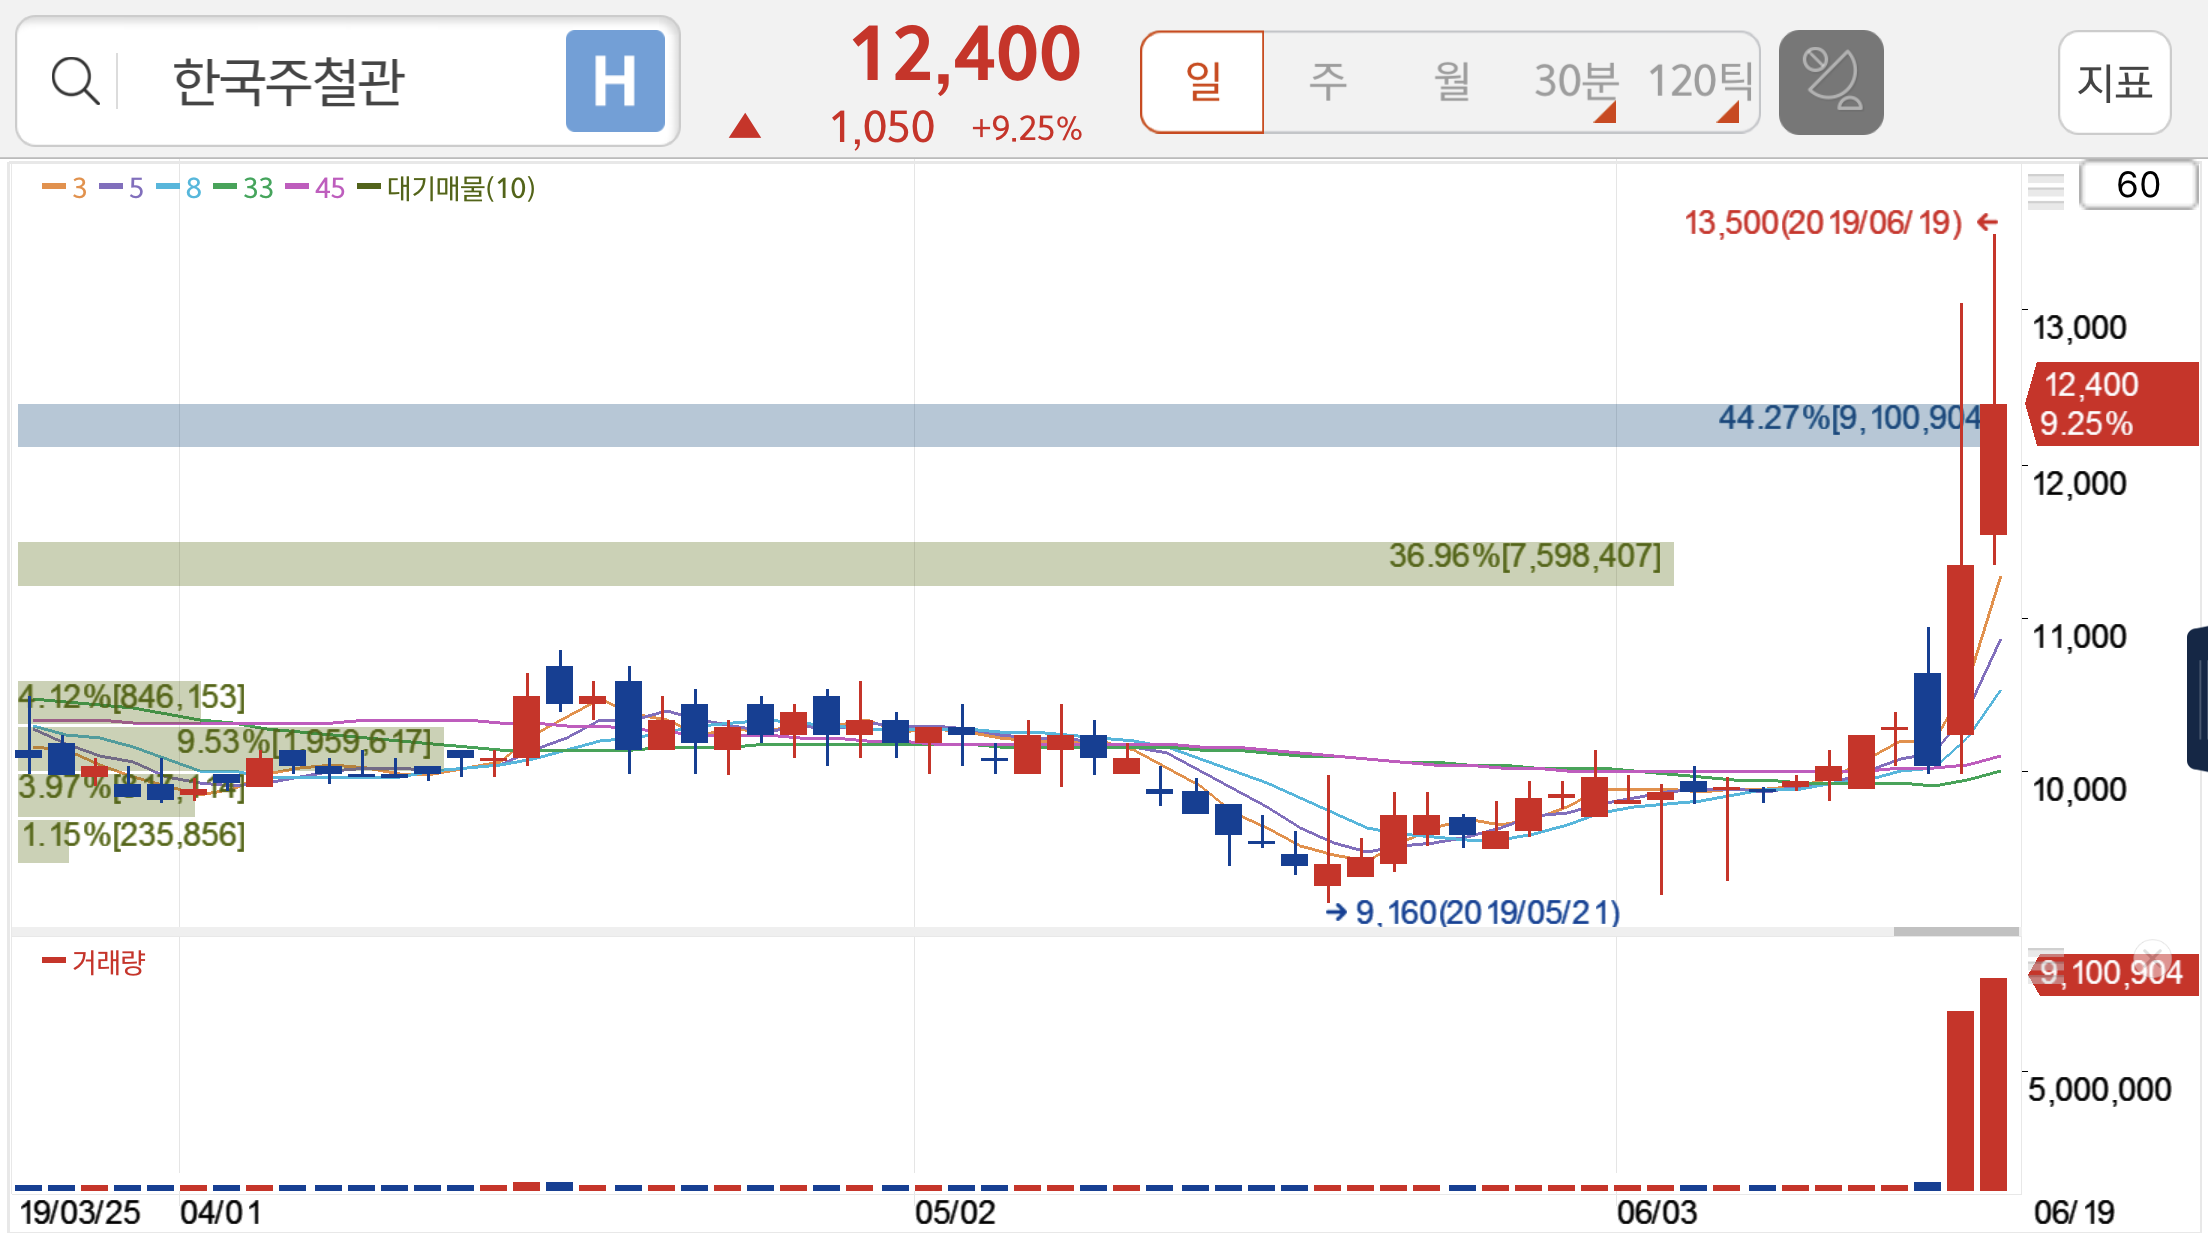Click the red up-triangle price indicator

pos(745,127)
